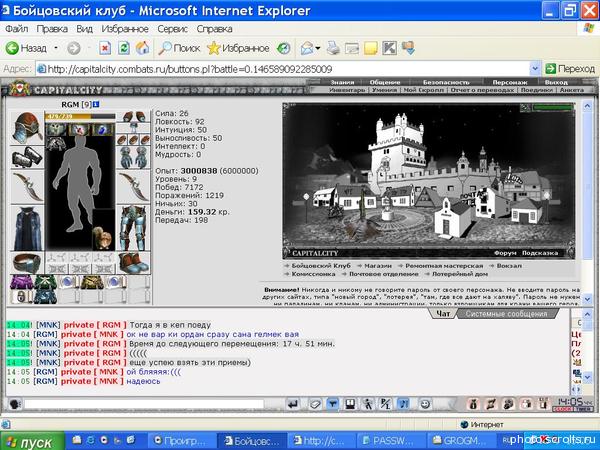
Task: Go to Вокзал location link
Action: (x=509, y=266)
